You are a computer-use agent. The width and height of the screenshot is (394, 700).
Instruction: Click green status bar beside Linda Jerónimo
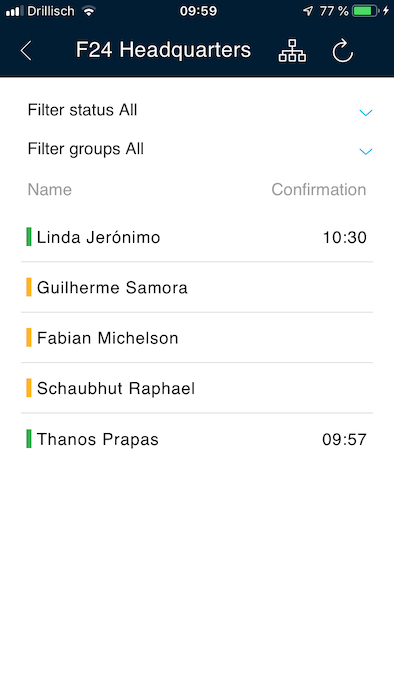click(x=29, y=237)
